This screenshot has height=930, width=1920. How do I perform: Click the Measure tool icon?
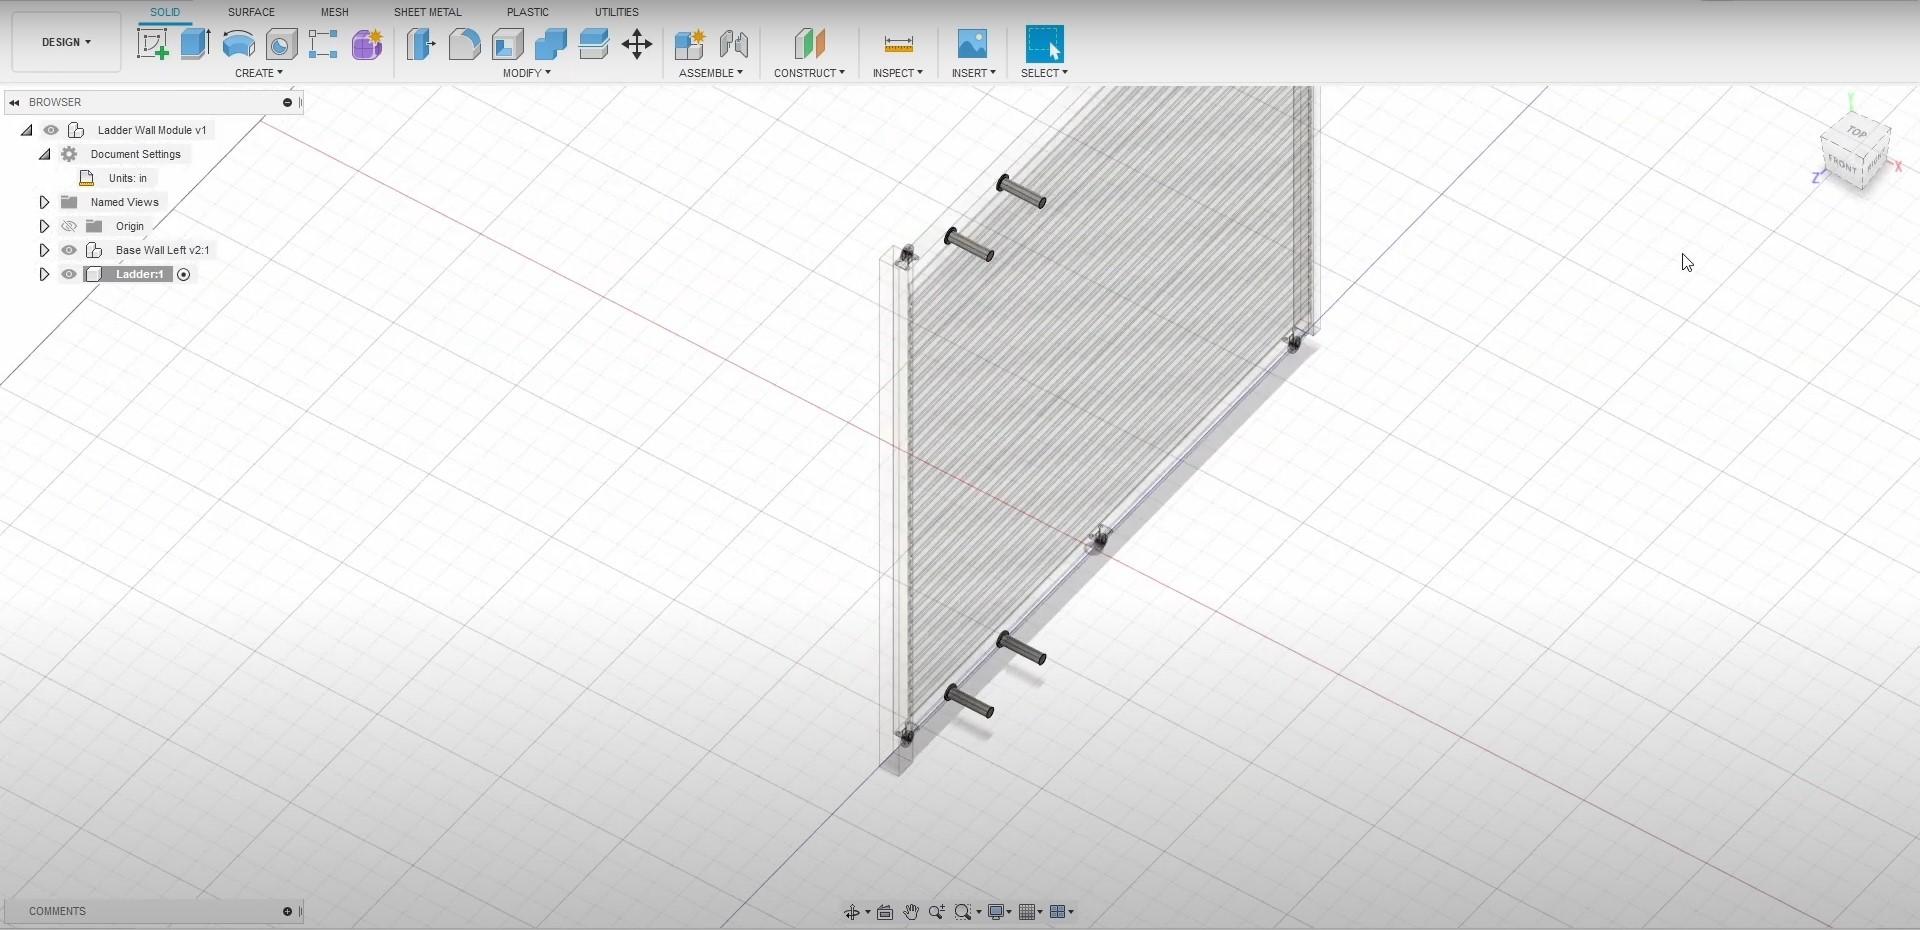(x=898, y=44)
